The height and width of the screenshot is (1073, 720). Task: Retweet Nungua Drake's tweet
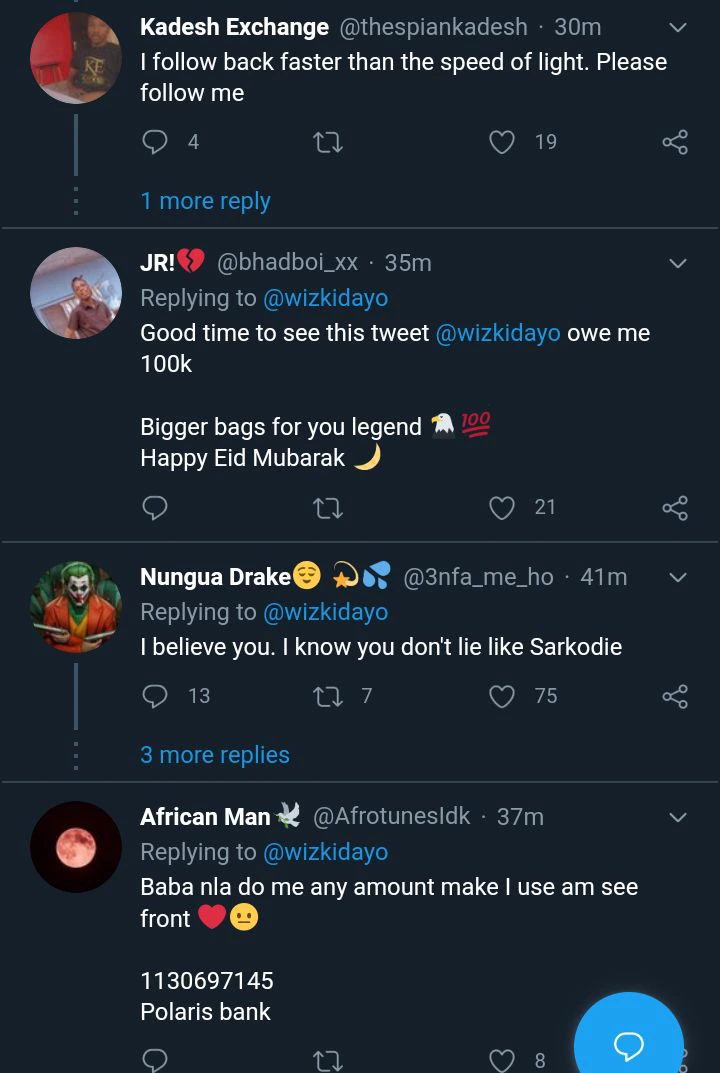coord(328,696)
